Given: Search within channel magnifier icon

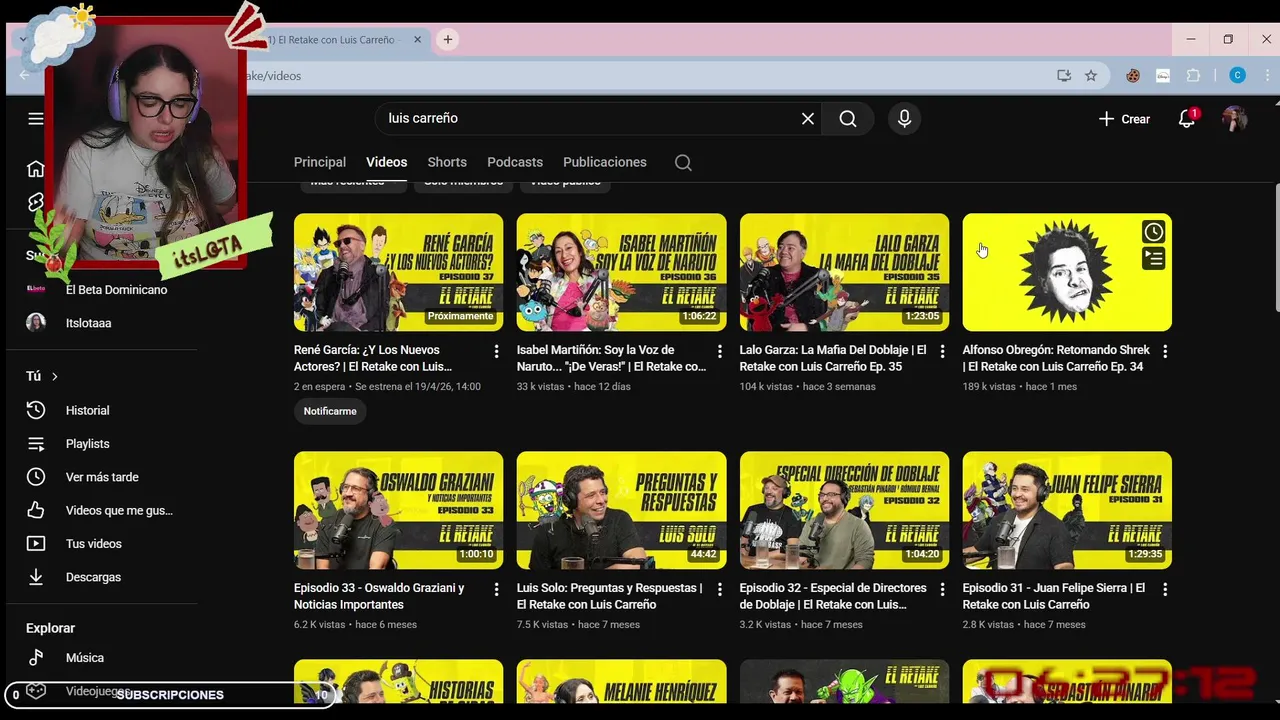Looking at the screenshot, I should click(x=683, y=163).
